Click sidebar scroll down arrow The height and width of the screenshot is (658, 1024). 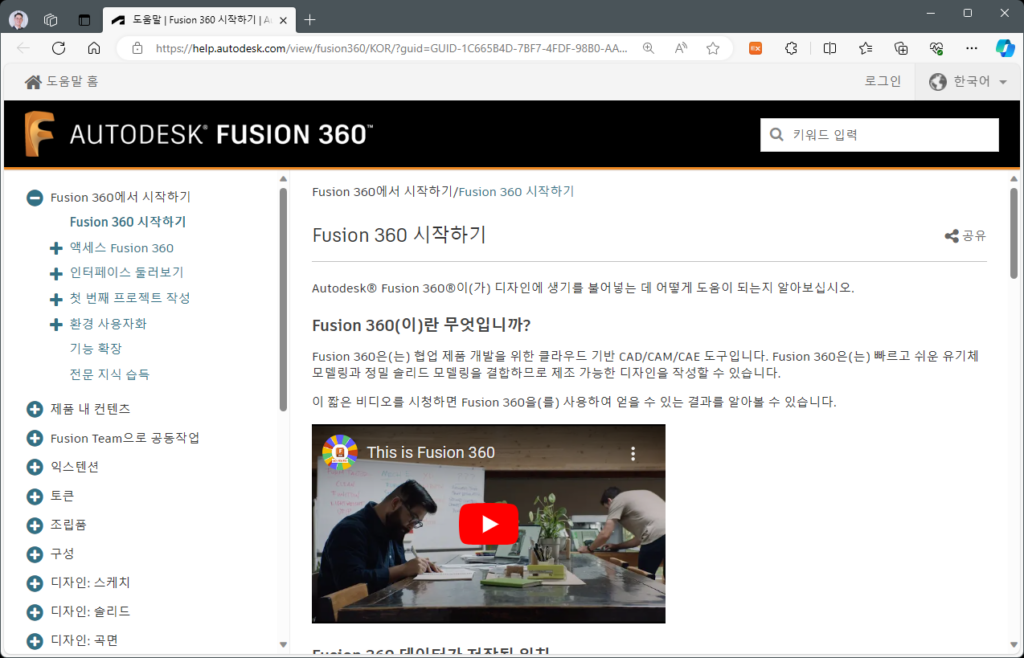[x=283, y=644]
